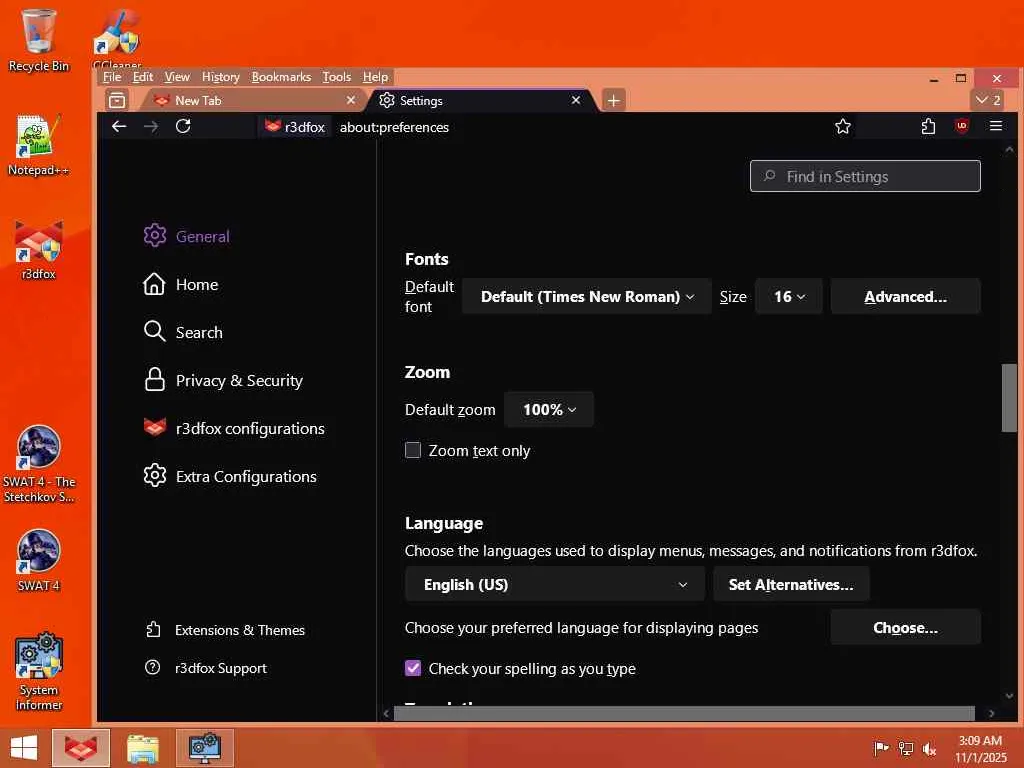
Task: Open the Default font dropdown
Action: (x=586, y=296)
